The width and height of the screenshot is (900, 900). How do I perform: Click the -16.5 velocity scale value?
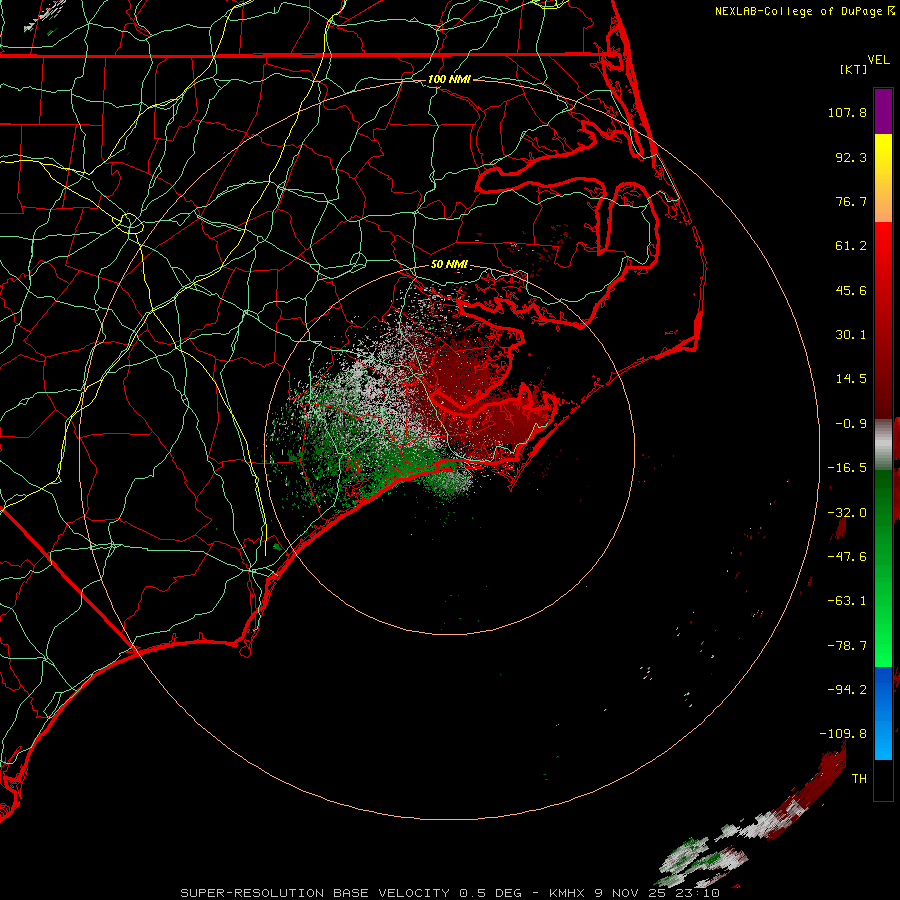pyautogui.click(x=847, y=468)
